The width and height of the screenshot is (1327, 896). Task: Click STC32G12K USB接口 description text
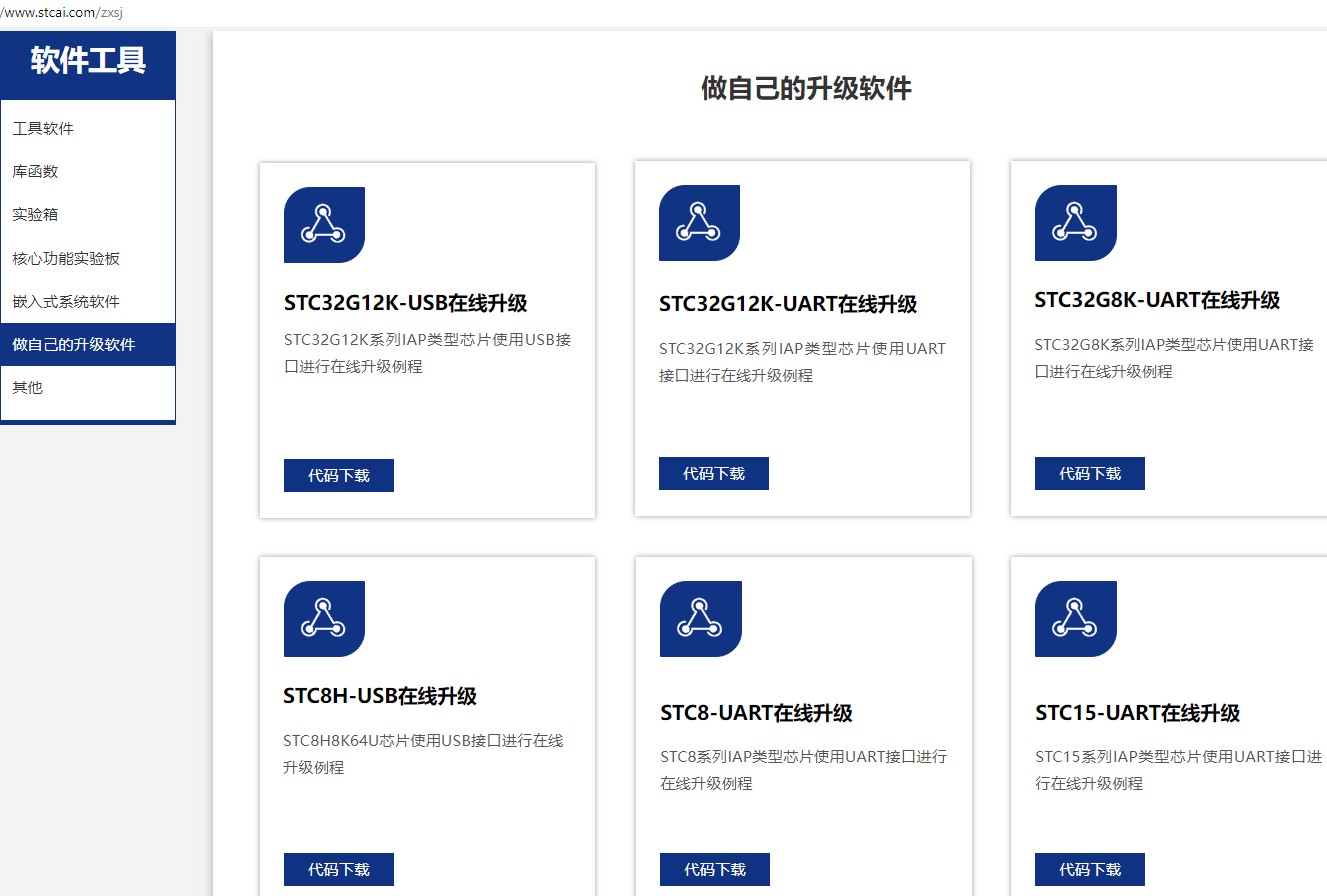(428, 353)
